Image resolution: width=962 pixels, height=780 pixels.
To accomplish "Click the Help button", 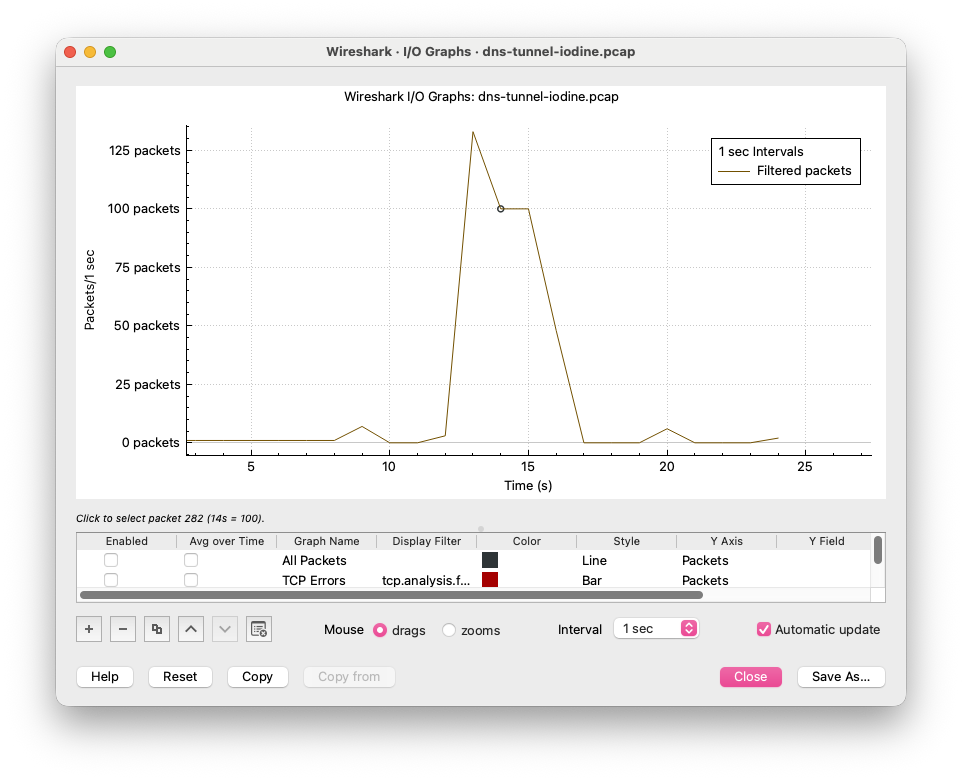I will [x=105, y=676].
